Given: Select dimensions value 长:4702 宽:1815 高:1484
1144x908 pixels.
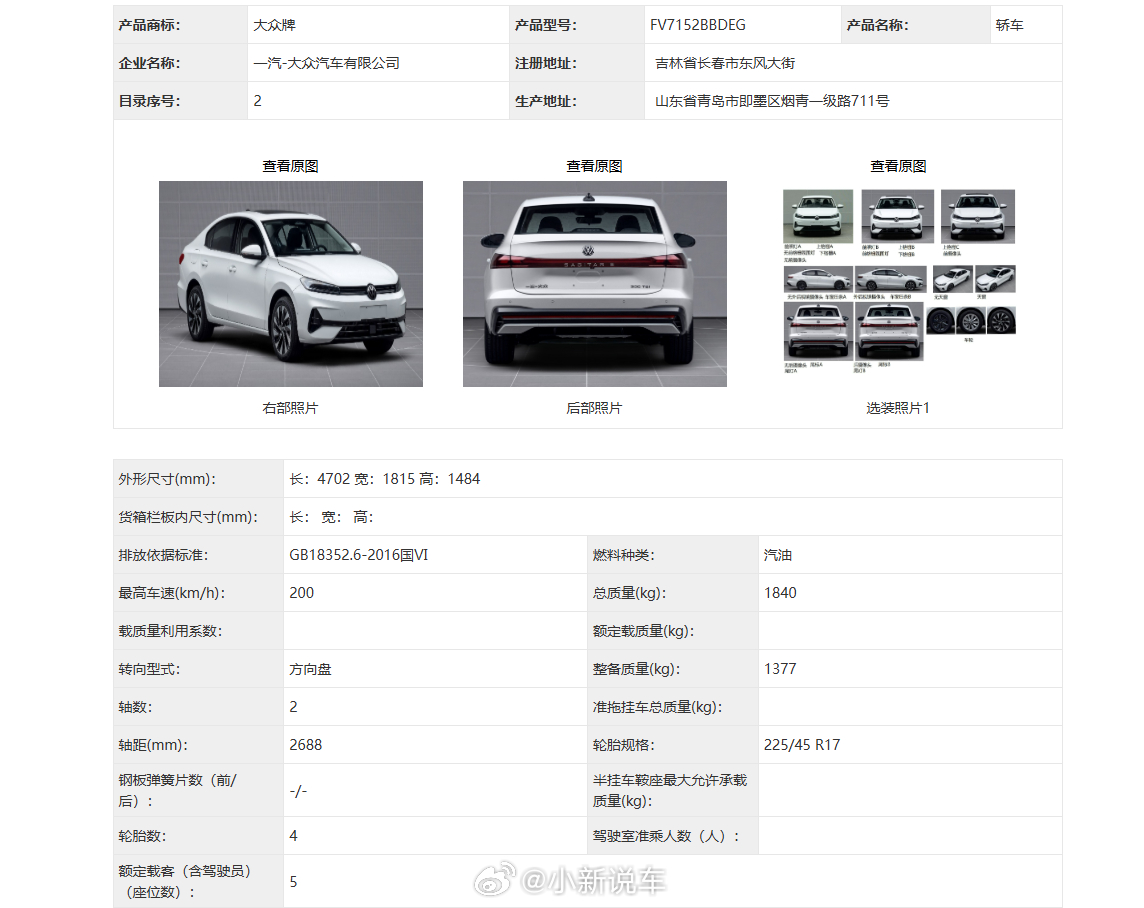Looking at the screenshot, I should 384,478.
